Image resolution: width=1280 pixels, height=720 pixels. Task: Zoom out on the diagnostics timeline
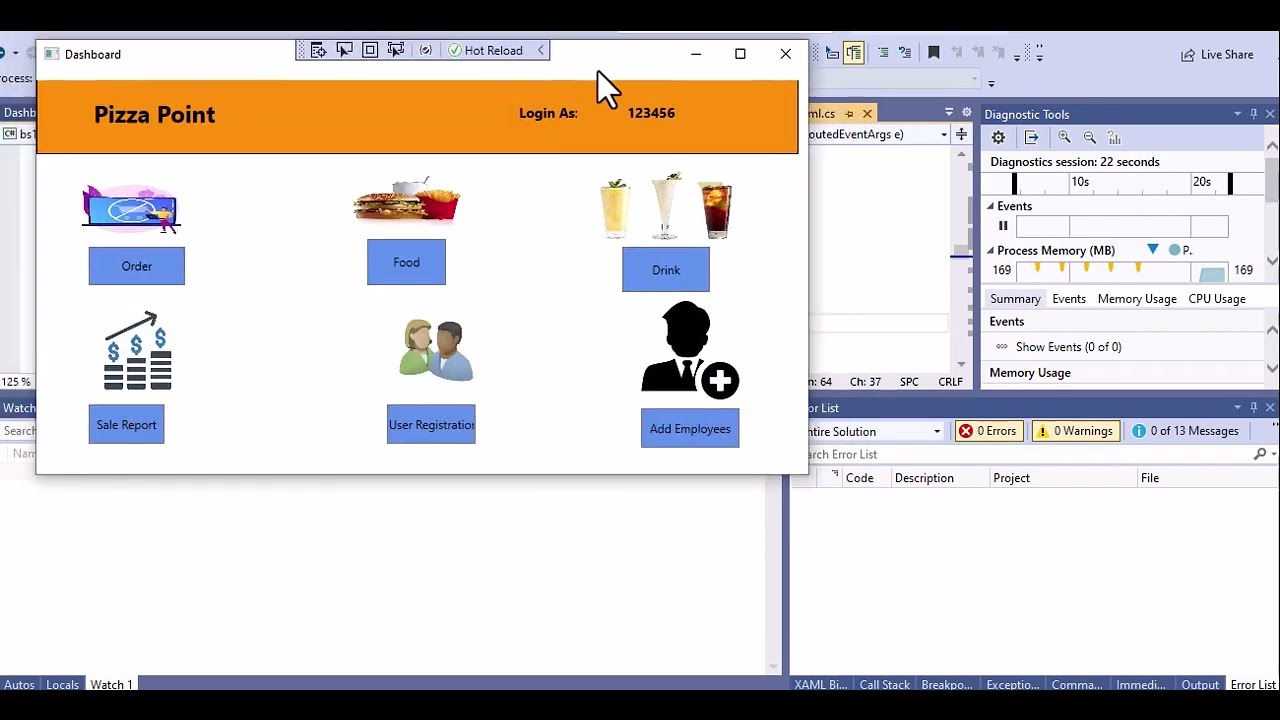click(x=1090, y=138)
